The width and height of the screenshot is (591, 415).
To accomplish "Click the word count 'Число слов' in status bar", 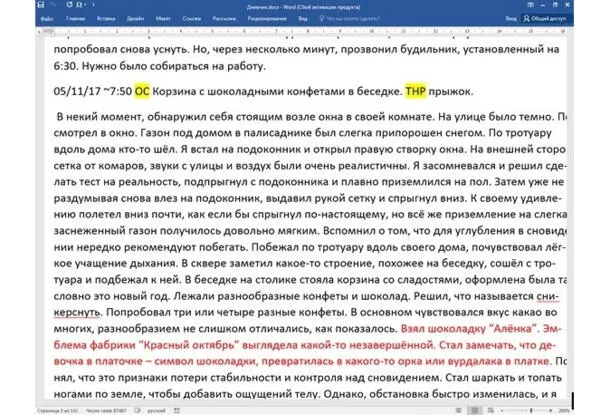I will (106, 410).
